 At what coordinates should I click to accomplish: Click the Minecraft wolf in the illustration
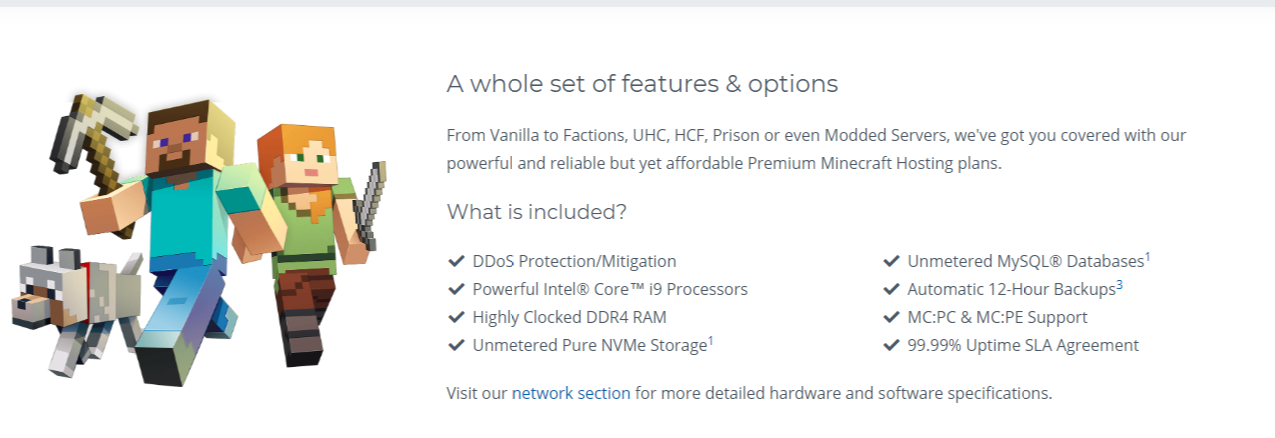pyautogui.click(x=70, y=300)
